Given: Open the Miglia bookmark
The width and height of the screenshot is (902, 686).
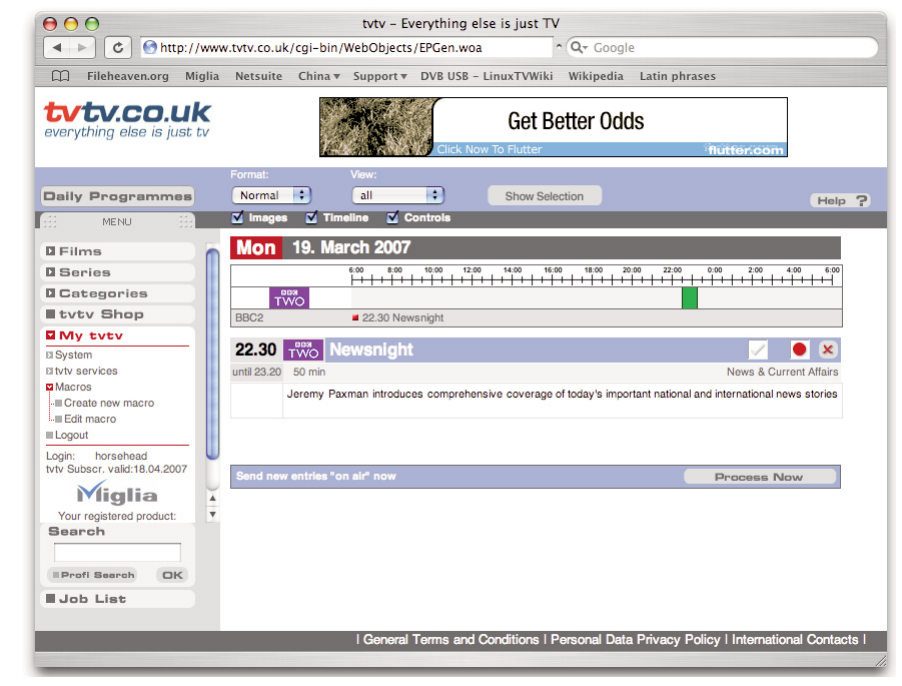Looking at the screenshot, I should [202, 76].
